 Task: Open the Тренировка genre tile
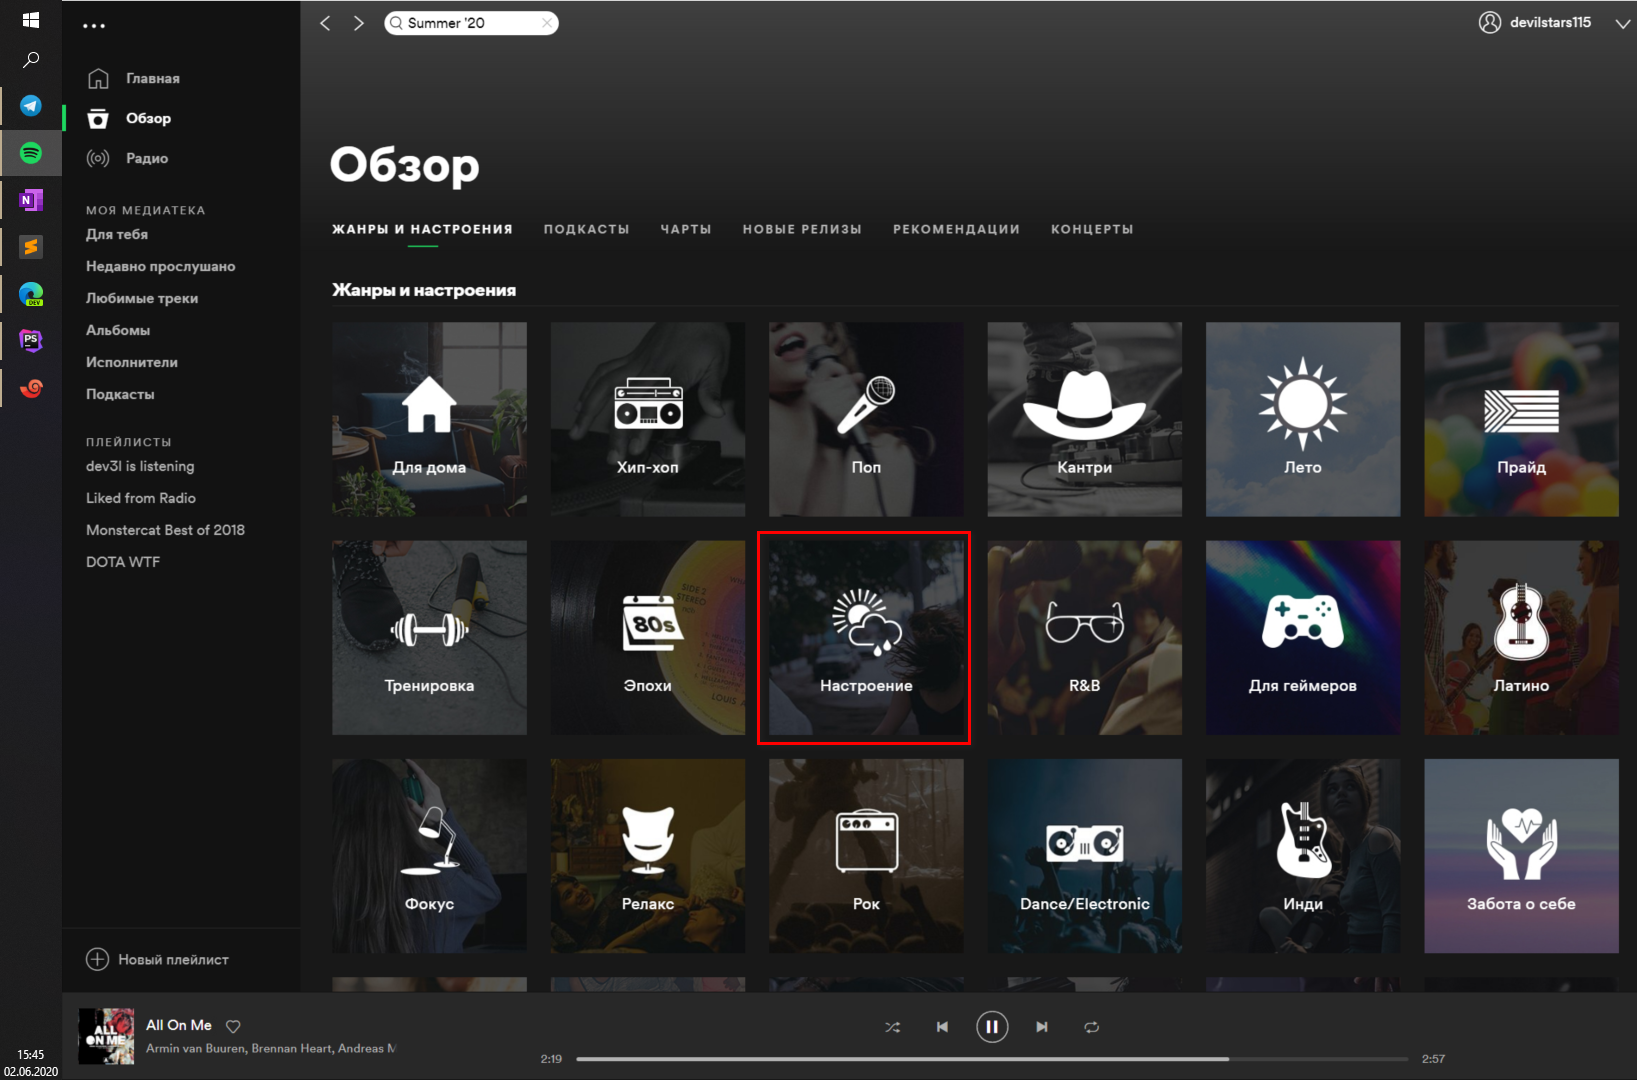(x=429, y=638)
